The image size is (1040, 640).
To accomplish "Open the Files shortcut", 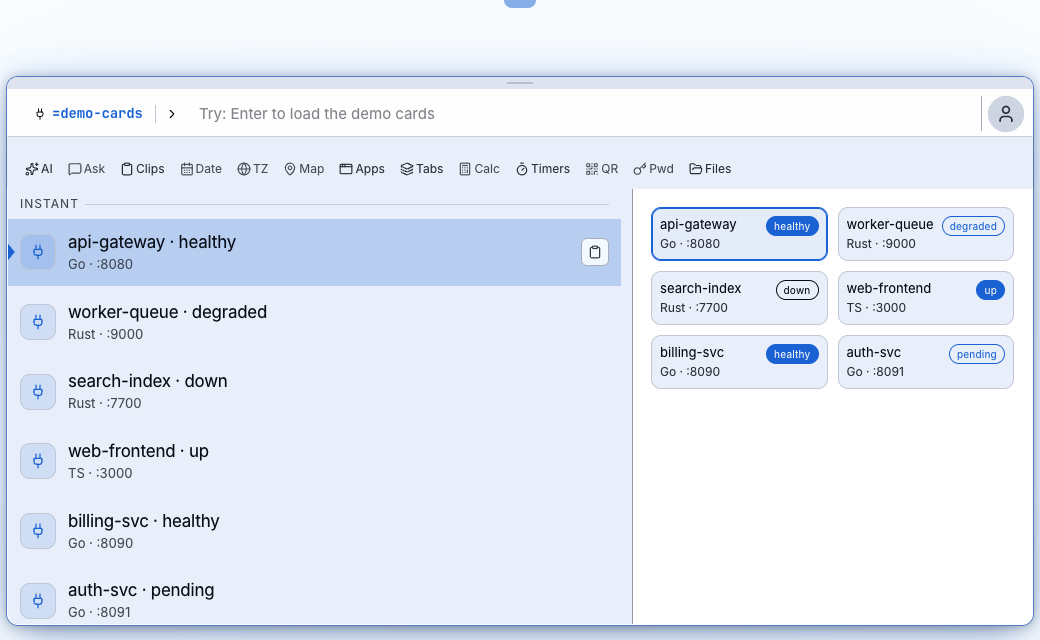I will click(x=710, y=169).
